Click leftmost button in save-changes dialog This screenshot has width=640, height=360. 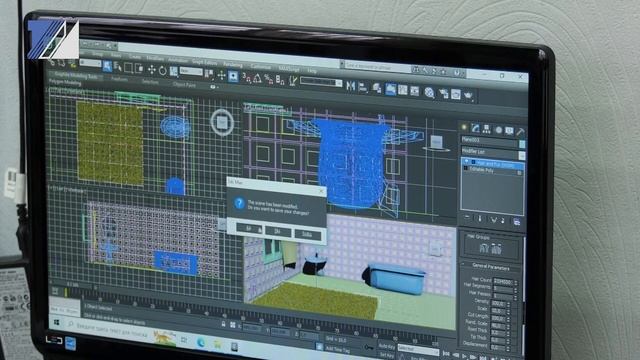tap(249, 228)
